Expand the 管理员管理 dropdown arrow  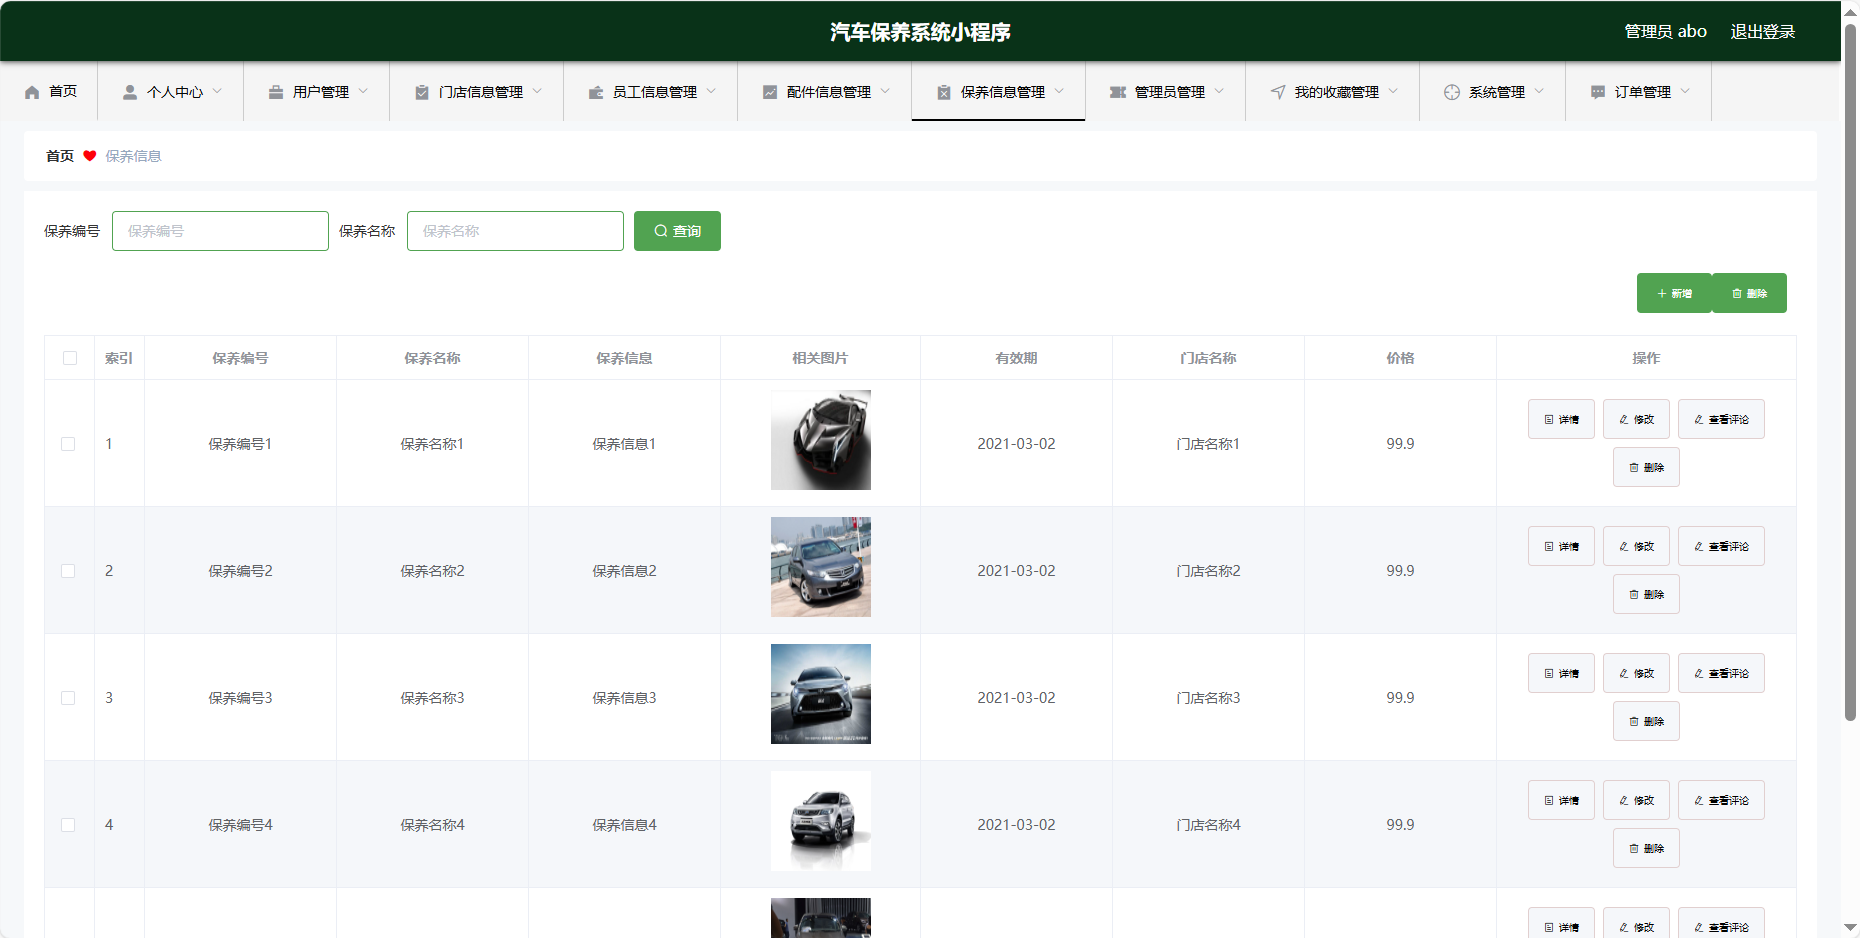point(1219,91)
